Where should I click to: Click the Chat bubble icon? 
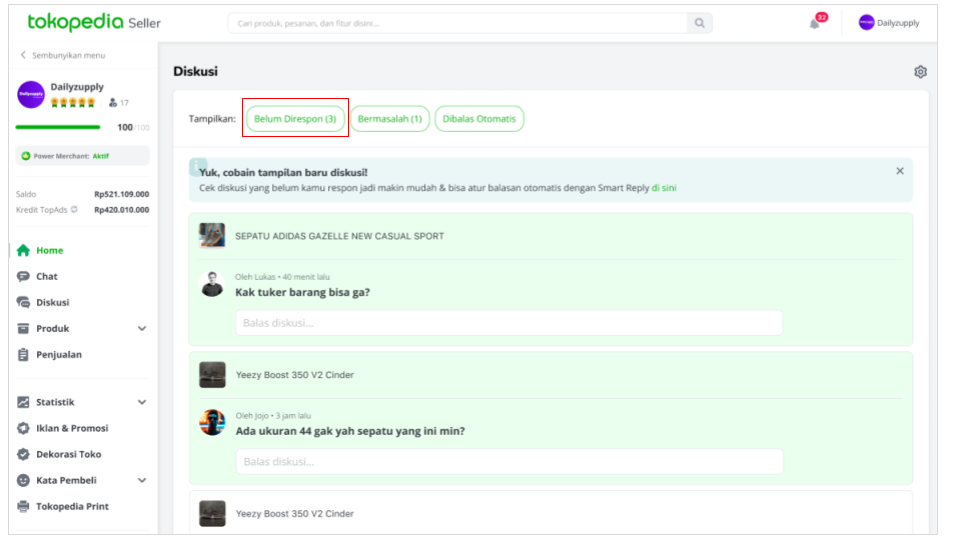(23, 277)
